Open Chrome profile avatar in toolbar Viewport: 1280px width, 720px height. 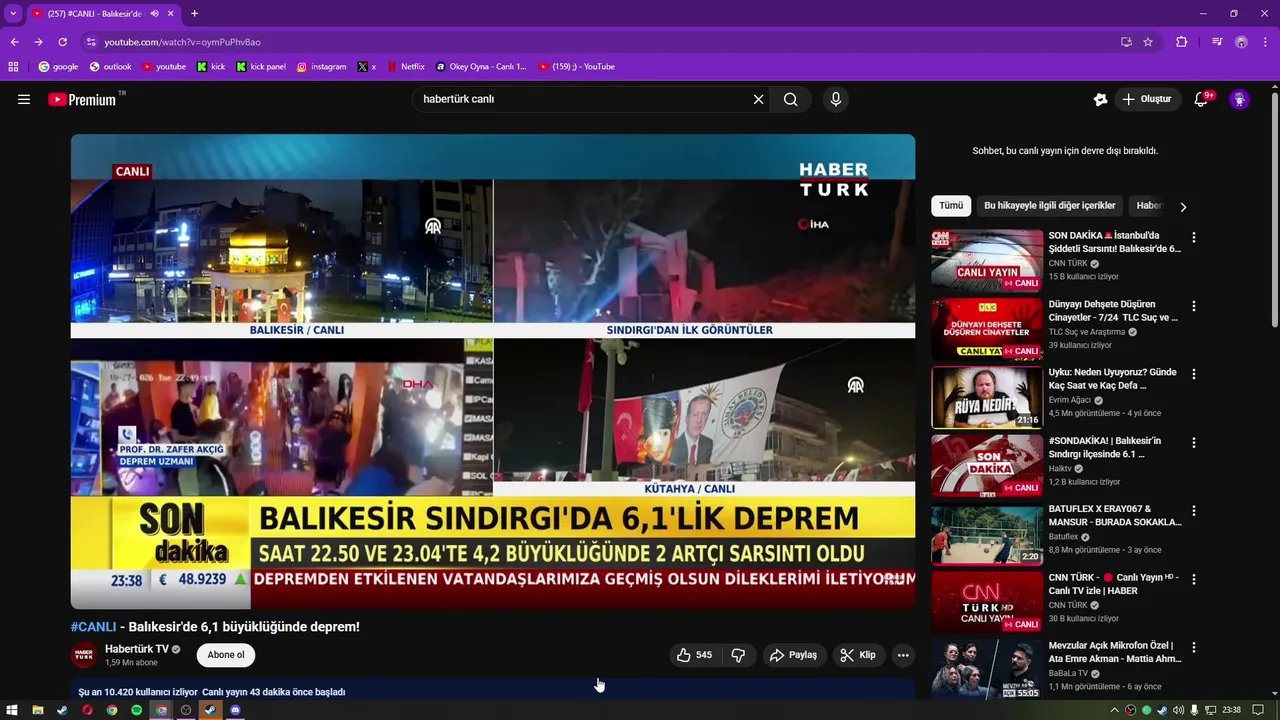(x=1241, y=42)
